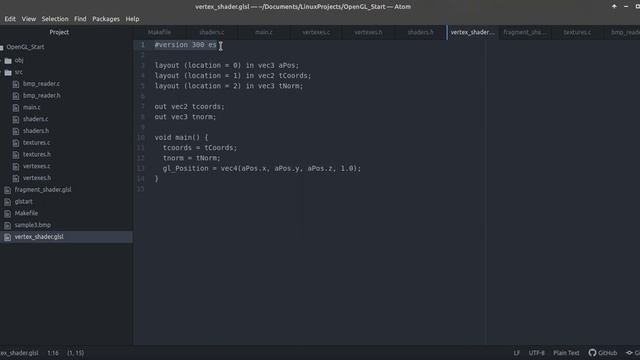Click the textures.h file icon

point(16,155)
